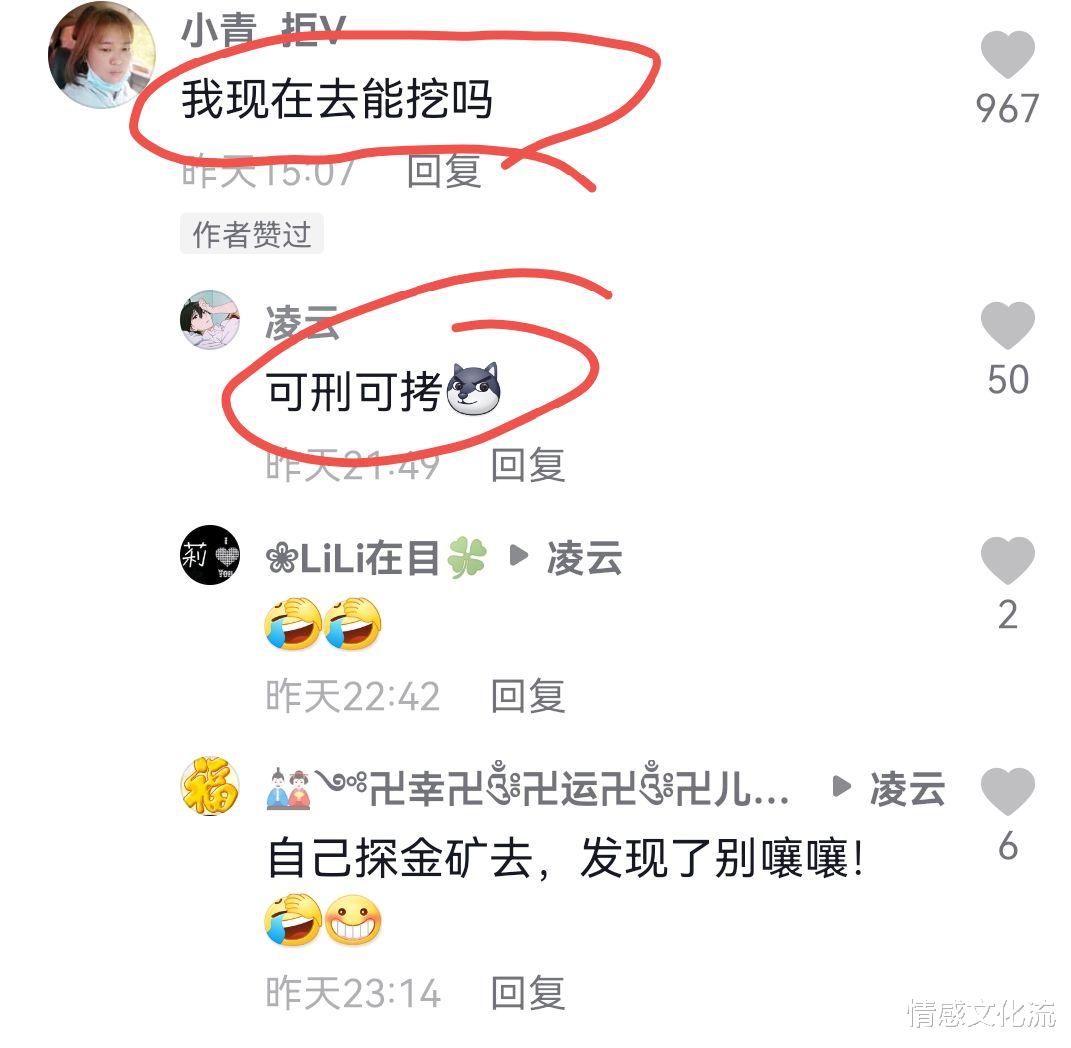This screenshot has height=1048, width=1071.
Task: Like 小青's comment with 967 likes
Action: pos(1007,55)
